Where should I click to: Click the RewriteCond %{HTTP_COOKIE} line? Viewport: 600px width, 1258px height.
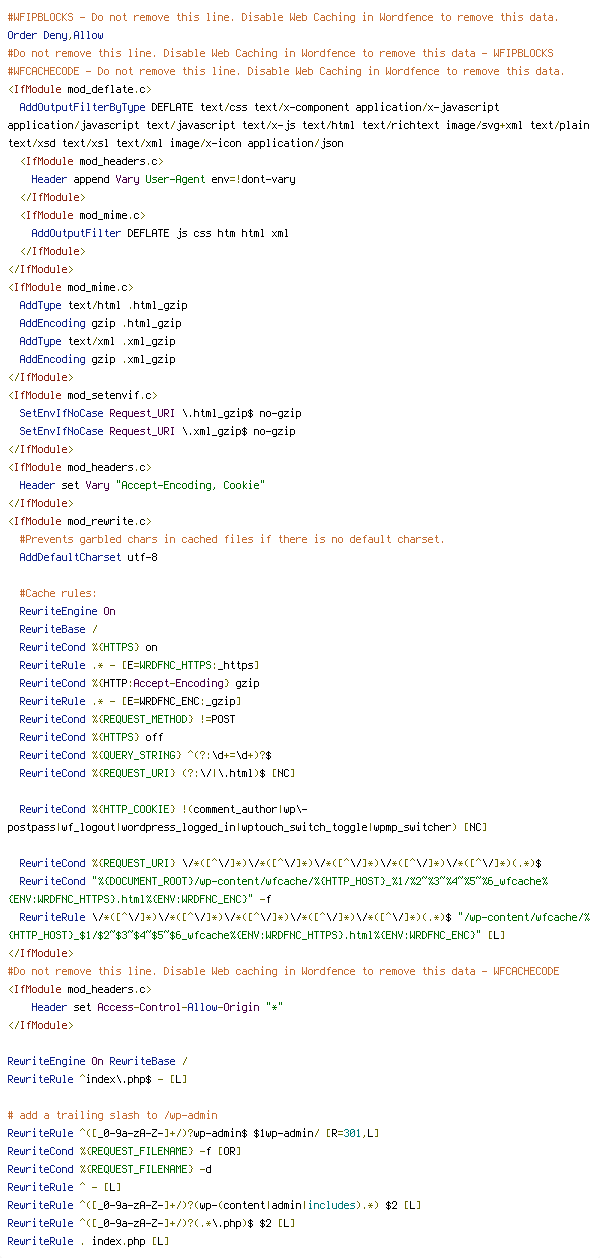[247, 818]
